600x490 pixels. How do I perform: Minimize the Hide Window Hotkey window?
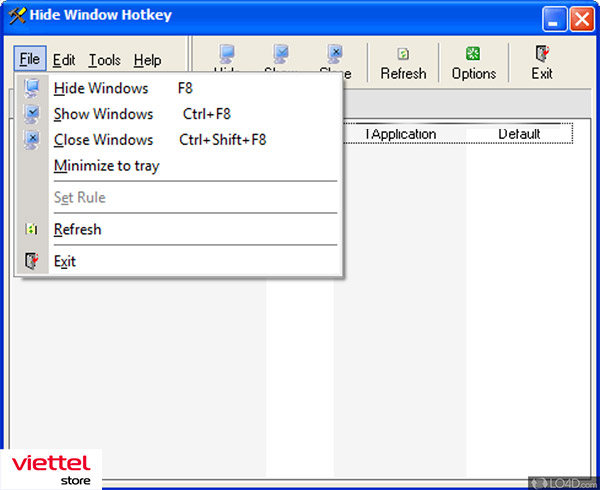click(554, 19)
